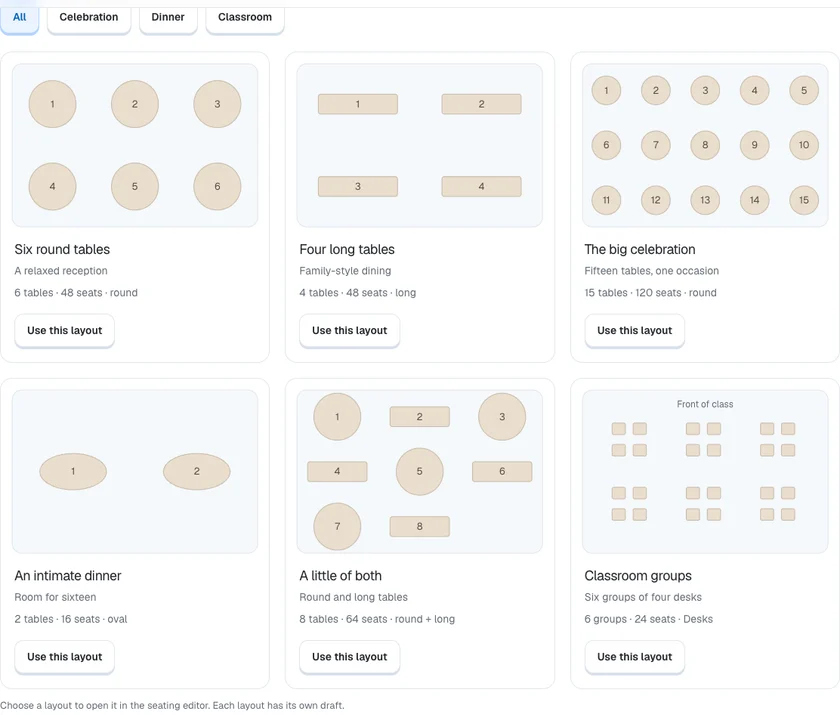Open The big celebration preview thumbnail

[705, 145]
